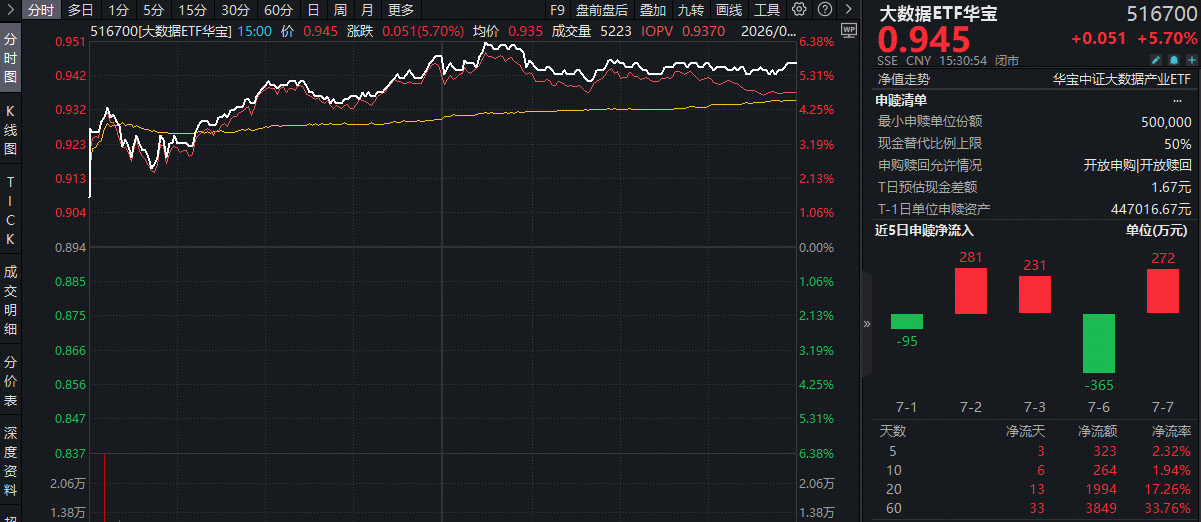Open 深度资料 sidebar tab
This screenshot has height=522, width=1201.
click(x=10, y=461)
